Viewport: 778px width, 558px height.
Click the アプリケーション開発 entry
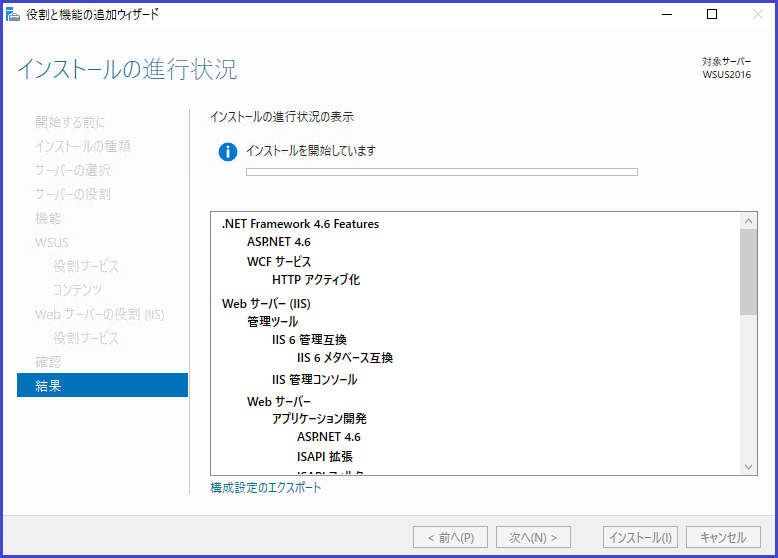point(319,419)
